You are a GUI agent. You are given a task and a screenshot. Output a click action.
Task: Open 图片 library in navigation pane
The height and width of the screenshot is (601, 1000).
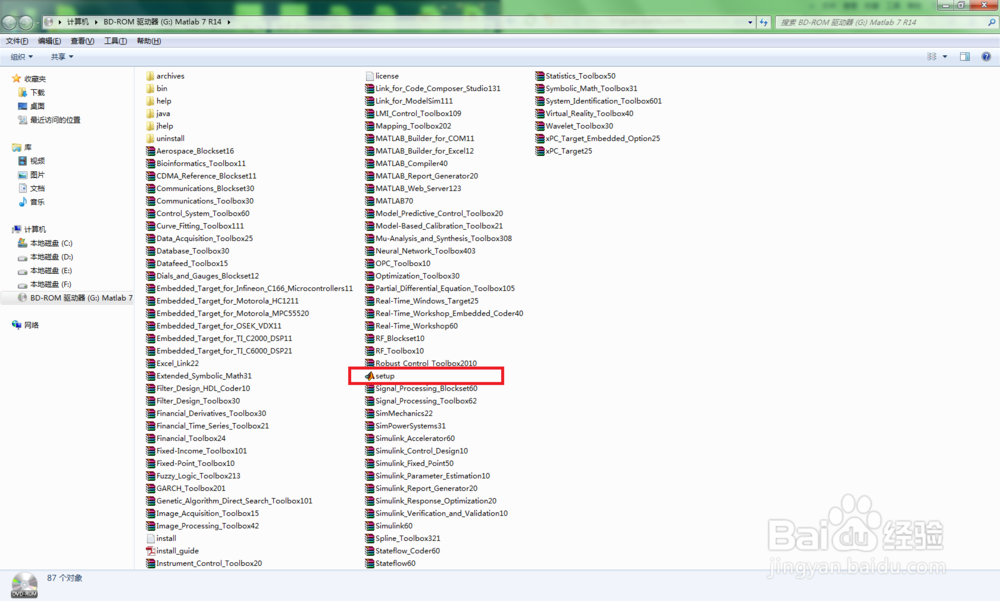click(38, 175)
